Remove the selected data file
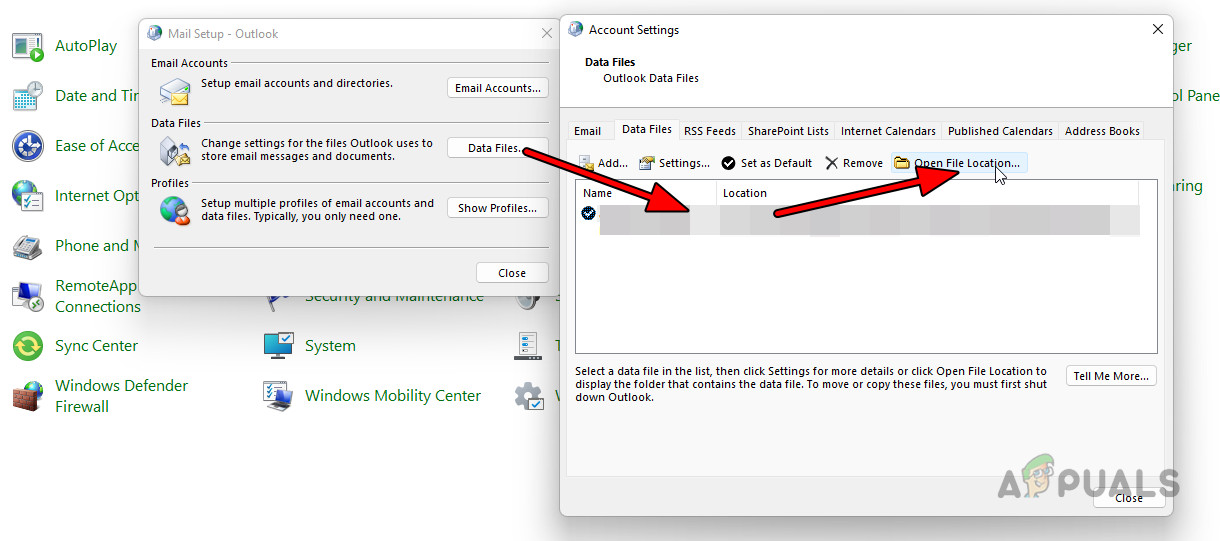 click(854, 163)
